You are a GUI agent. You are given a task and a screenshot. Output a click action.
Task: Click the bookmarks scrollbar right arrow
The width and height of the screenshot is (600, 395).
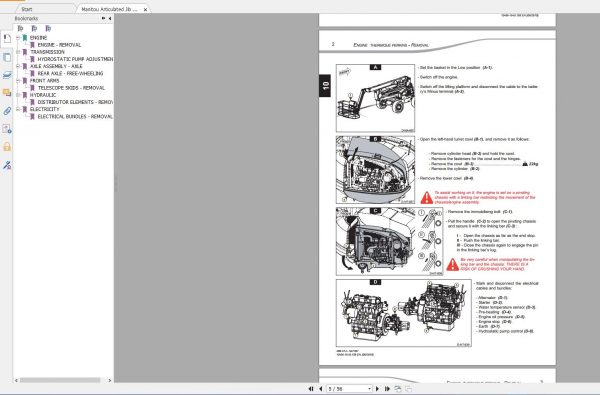coord(110,380)
